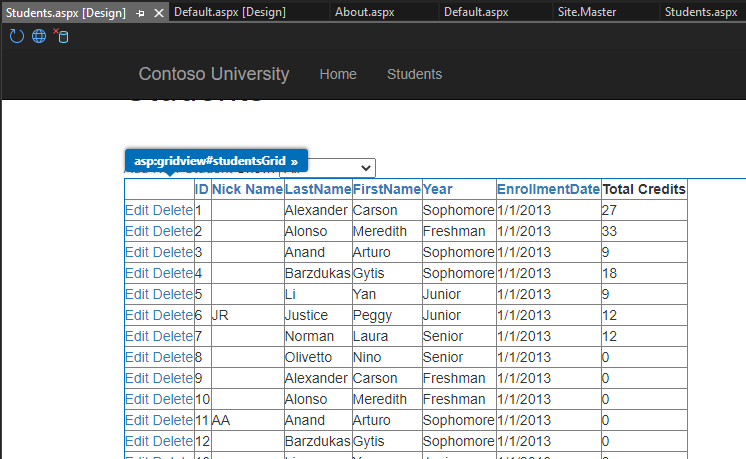Sort grid by LastName column header
The width and height of the screenshot is (746, 459).
317,189
